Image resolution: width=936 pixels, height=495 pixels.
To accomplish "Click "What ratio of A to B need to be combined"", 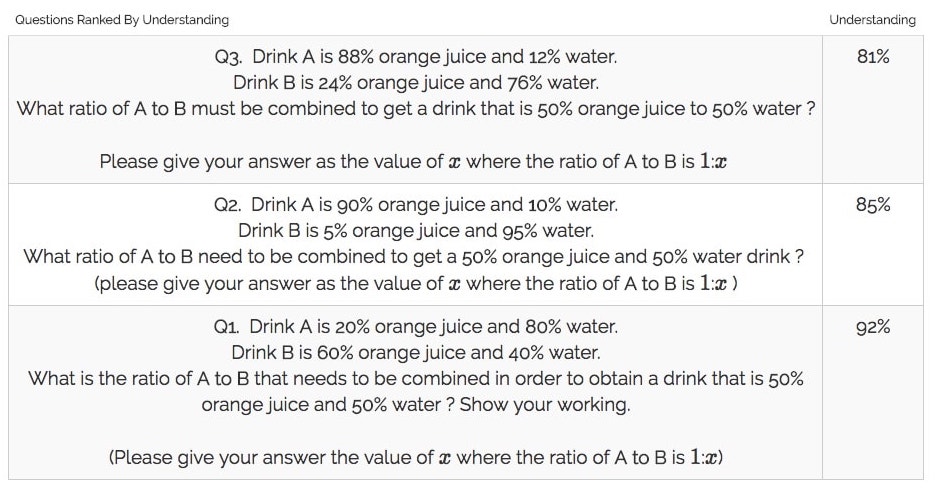I will coord(416,257).
